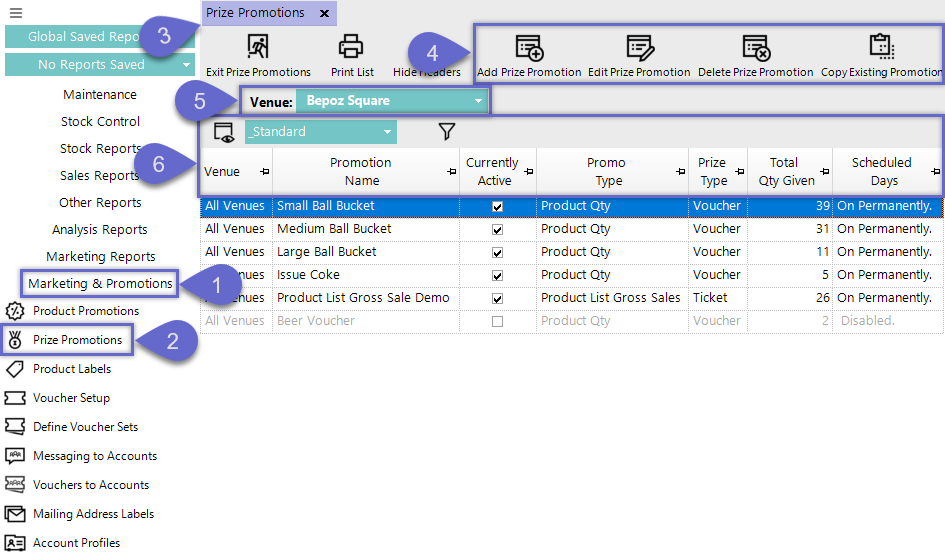Toggle Currently Active for Issue Coke
Image resolution: width=945 pixels, height=555 pixels.
point(497,275)
